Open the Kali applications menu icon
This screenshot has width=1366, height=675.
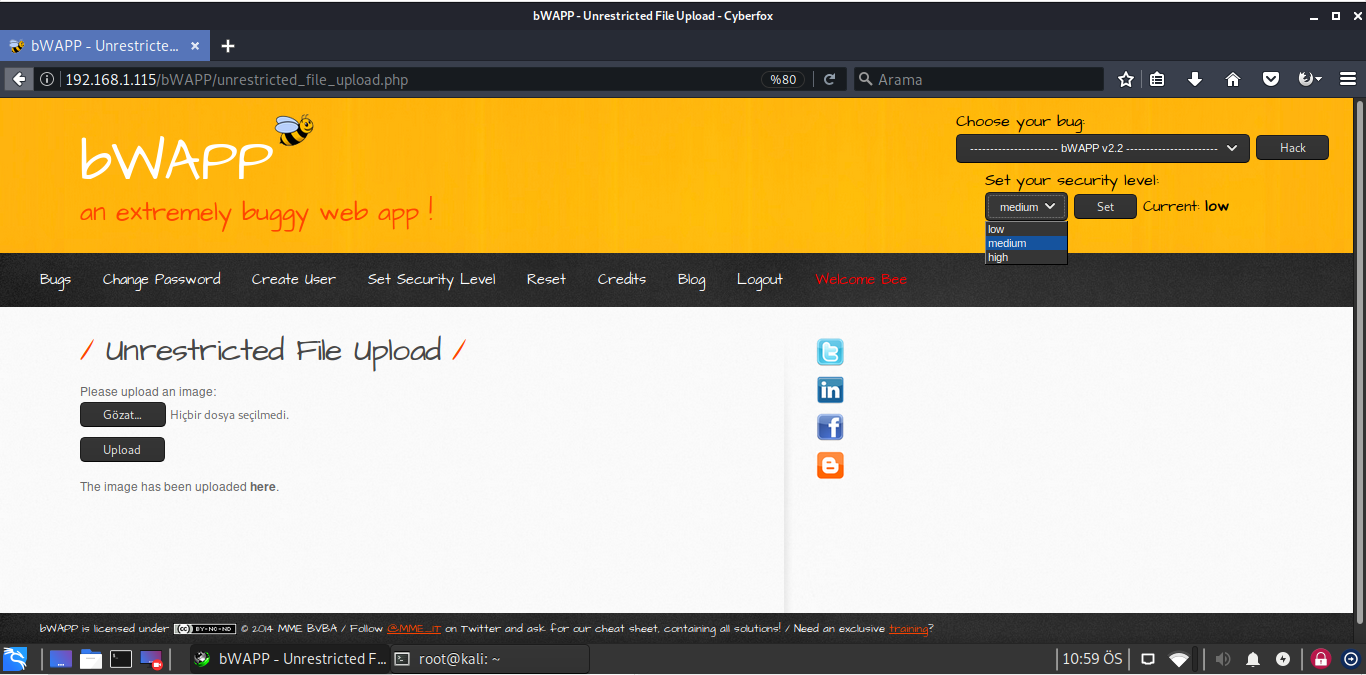tap(15, 658)
